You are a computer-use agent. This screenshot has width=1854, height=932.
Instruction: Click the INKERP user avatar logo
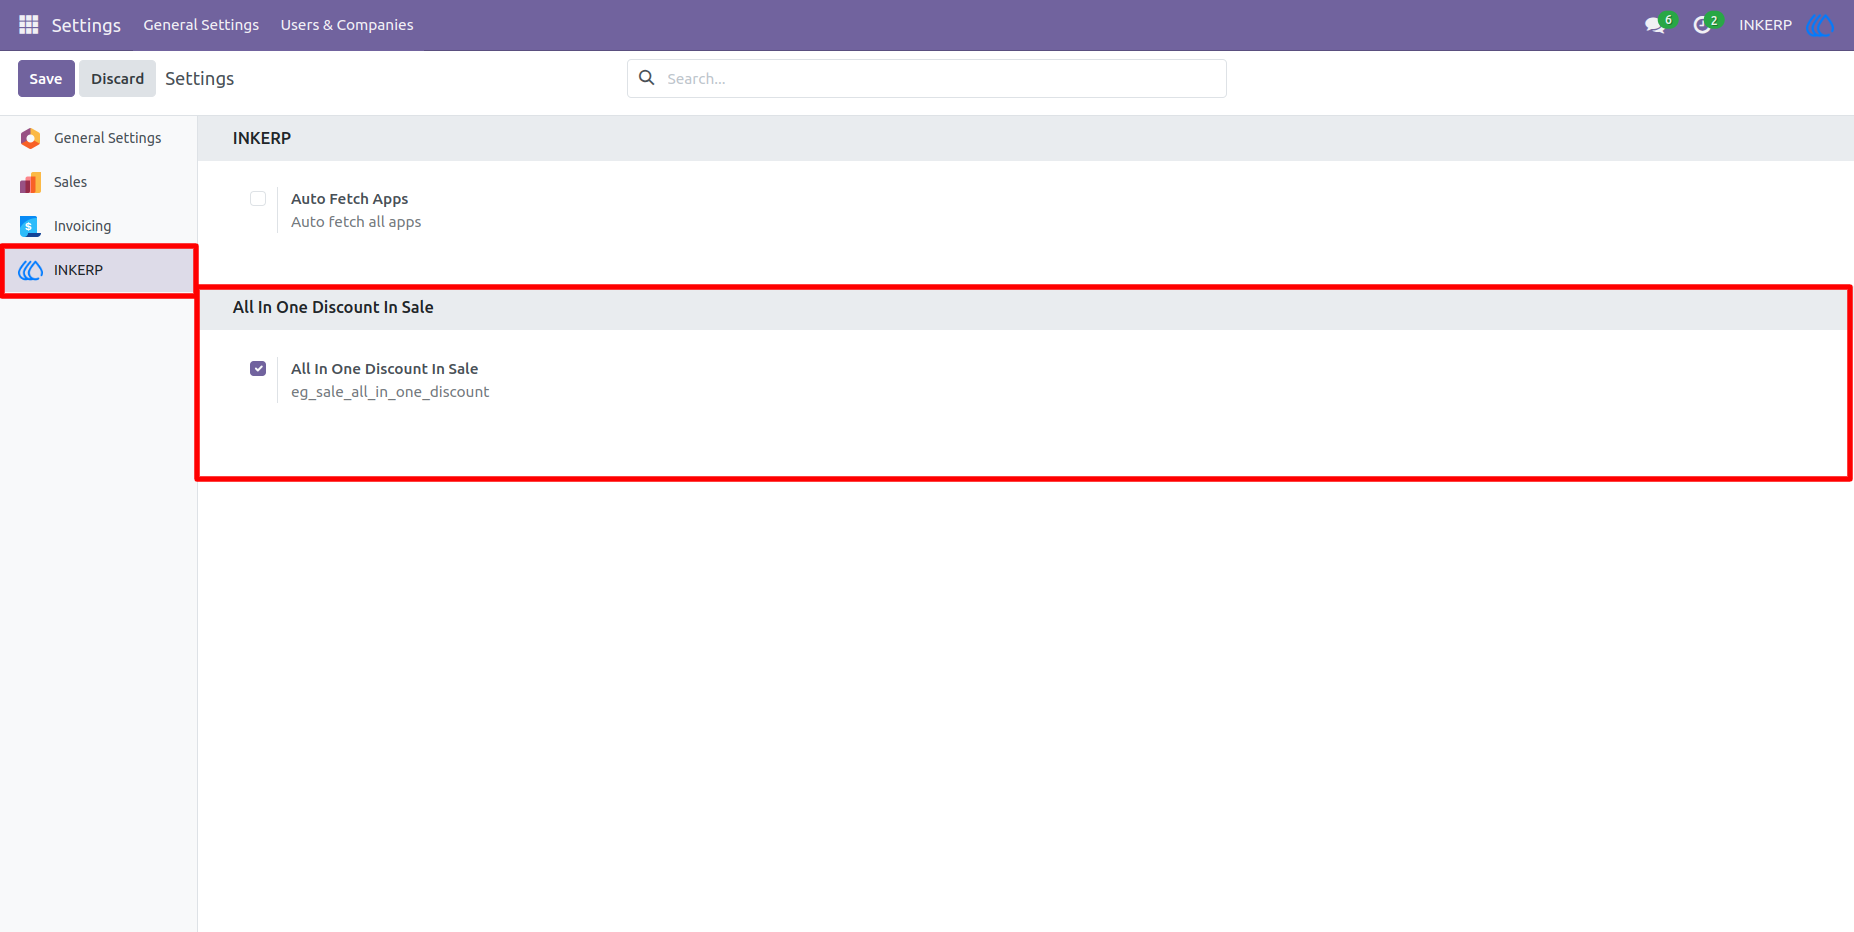(x=1819, y=25)
